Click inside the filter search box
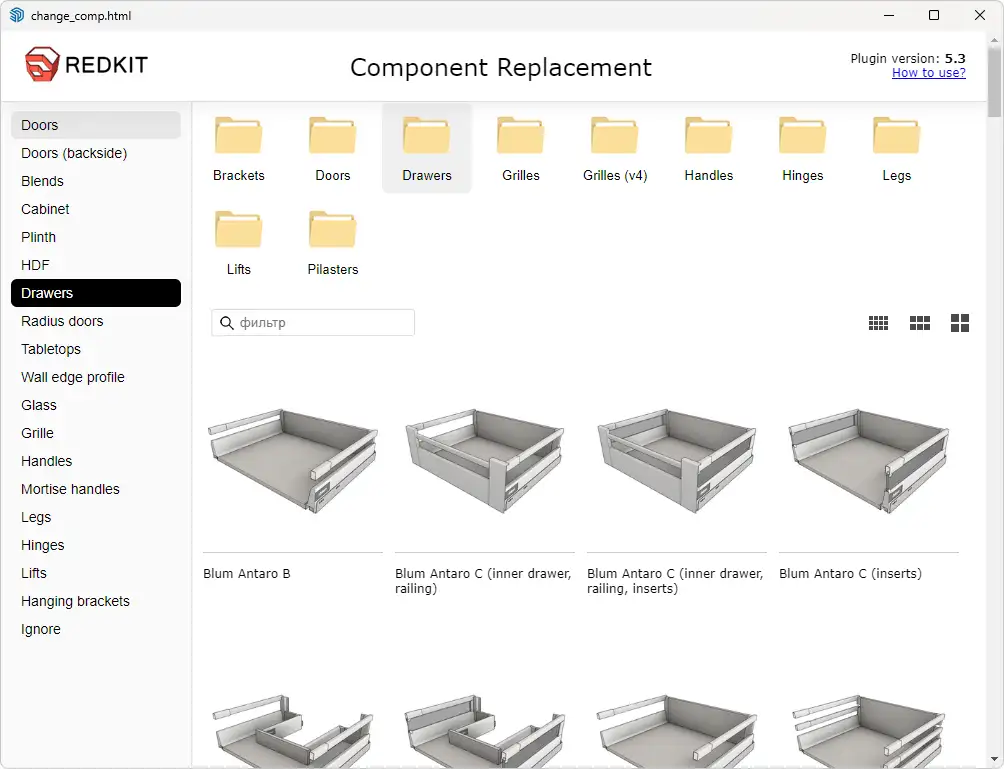 [x=312, y=322]
